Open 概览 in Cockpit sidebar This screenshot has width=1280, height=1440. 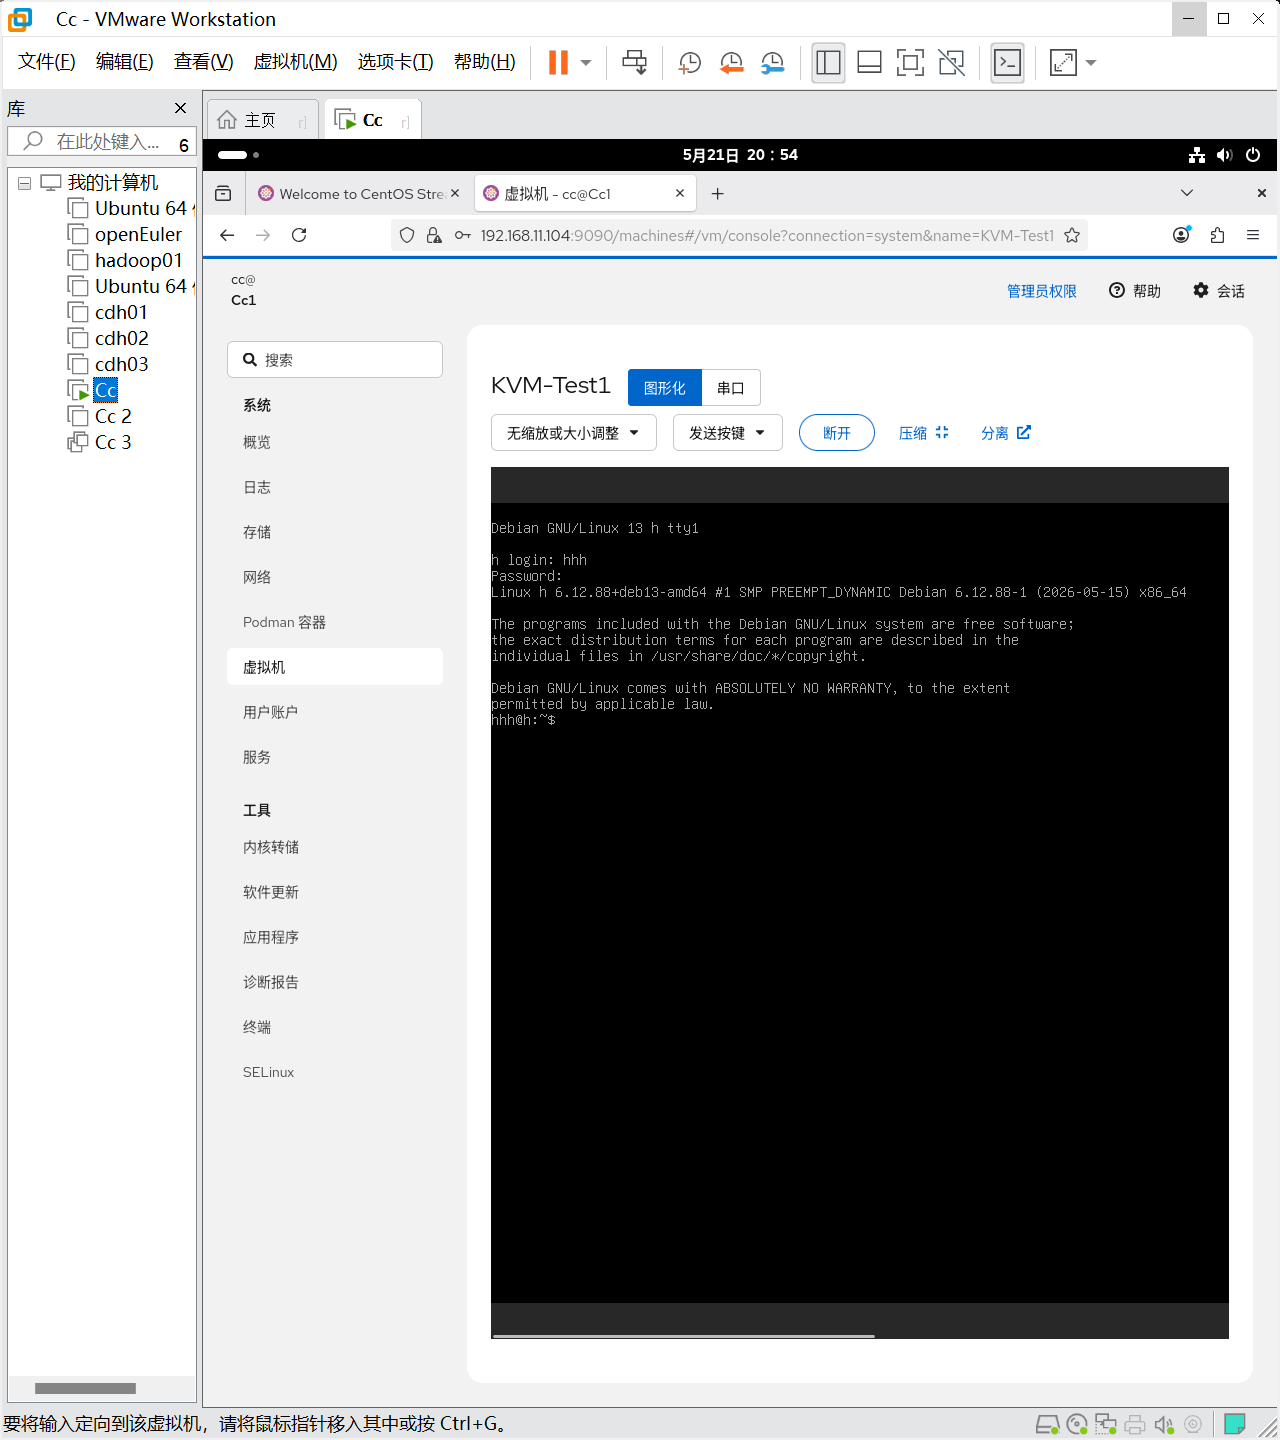(x=335, y=442)
